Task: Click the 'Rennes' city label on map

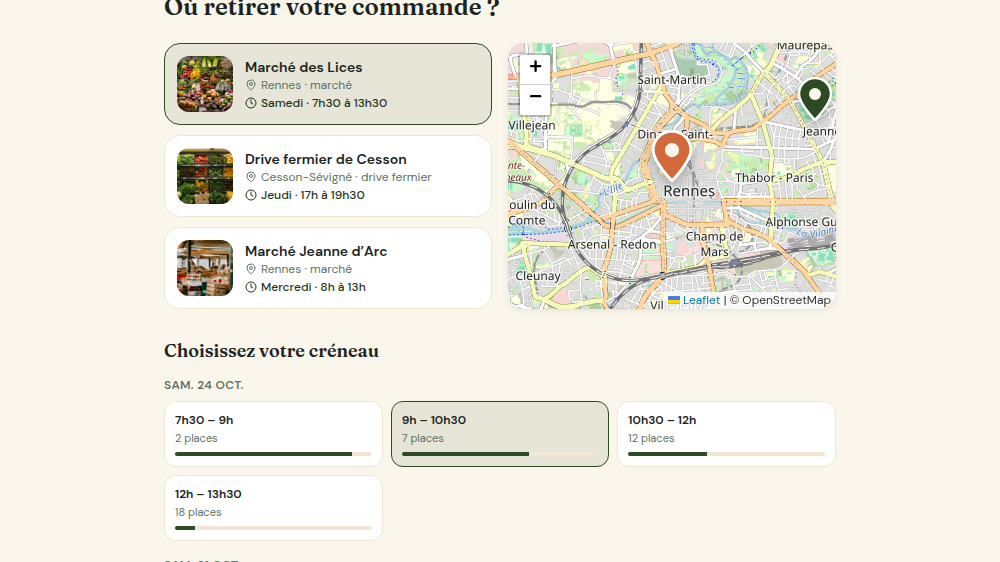Action: [689, 191]
